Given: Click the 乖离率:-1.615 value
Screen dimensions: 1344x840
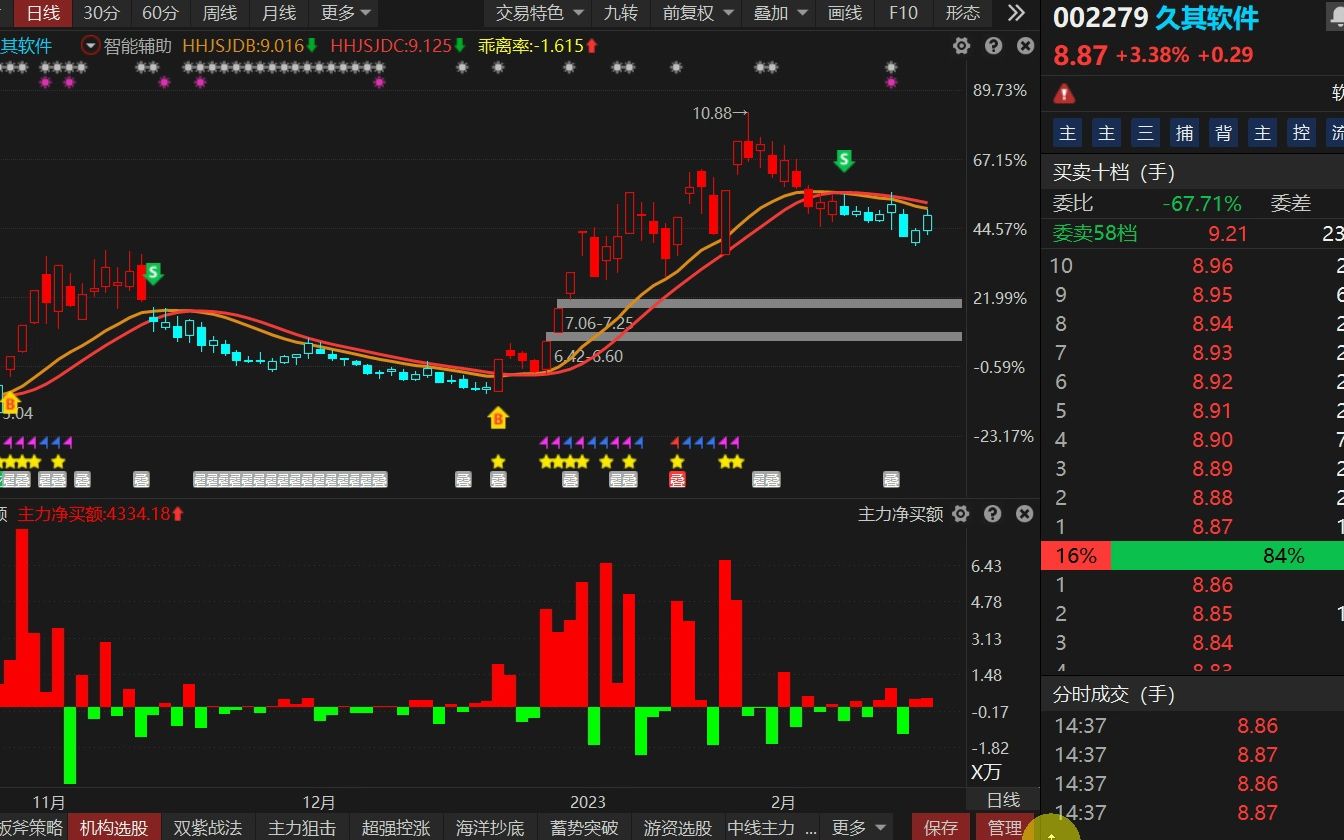Looking at the screenshot, I should click(530, 46).
